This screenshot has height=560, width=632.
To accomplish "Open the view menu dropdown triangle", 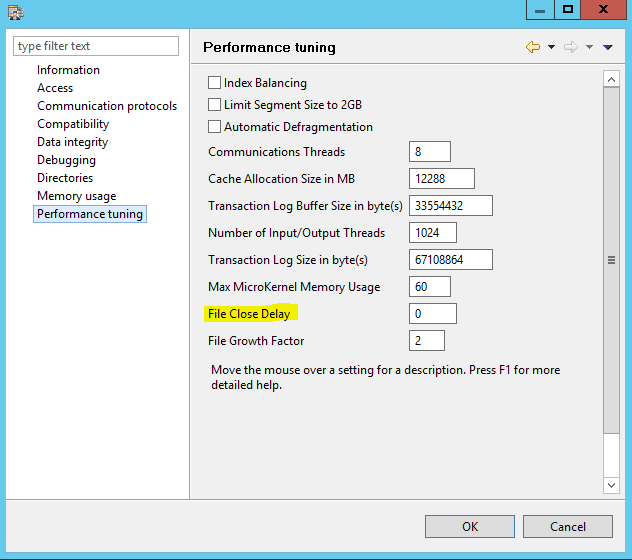I will click(x=607, y=48).
